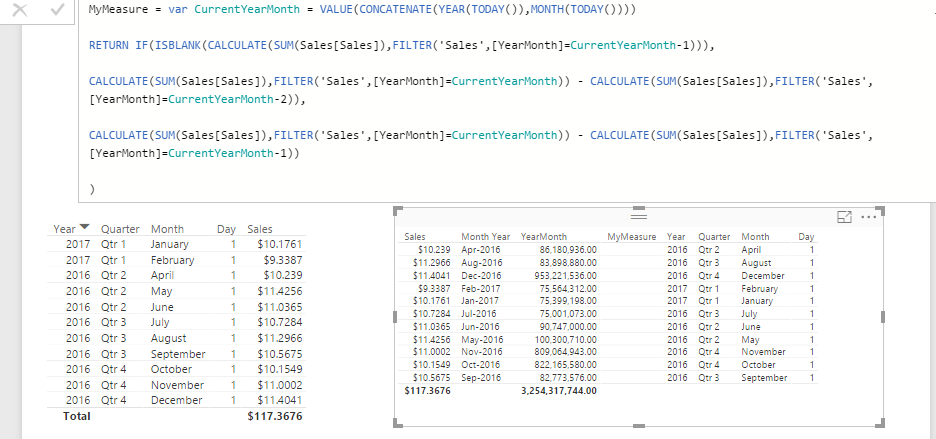The height and width of the screenshot is (439, 936).
Task: Click the Day header in the right table
Action: [x=806, y=237]
